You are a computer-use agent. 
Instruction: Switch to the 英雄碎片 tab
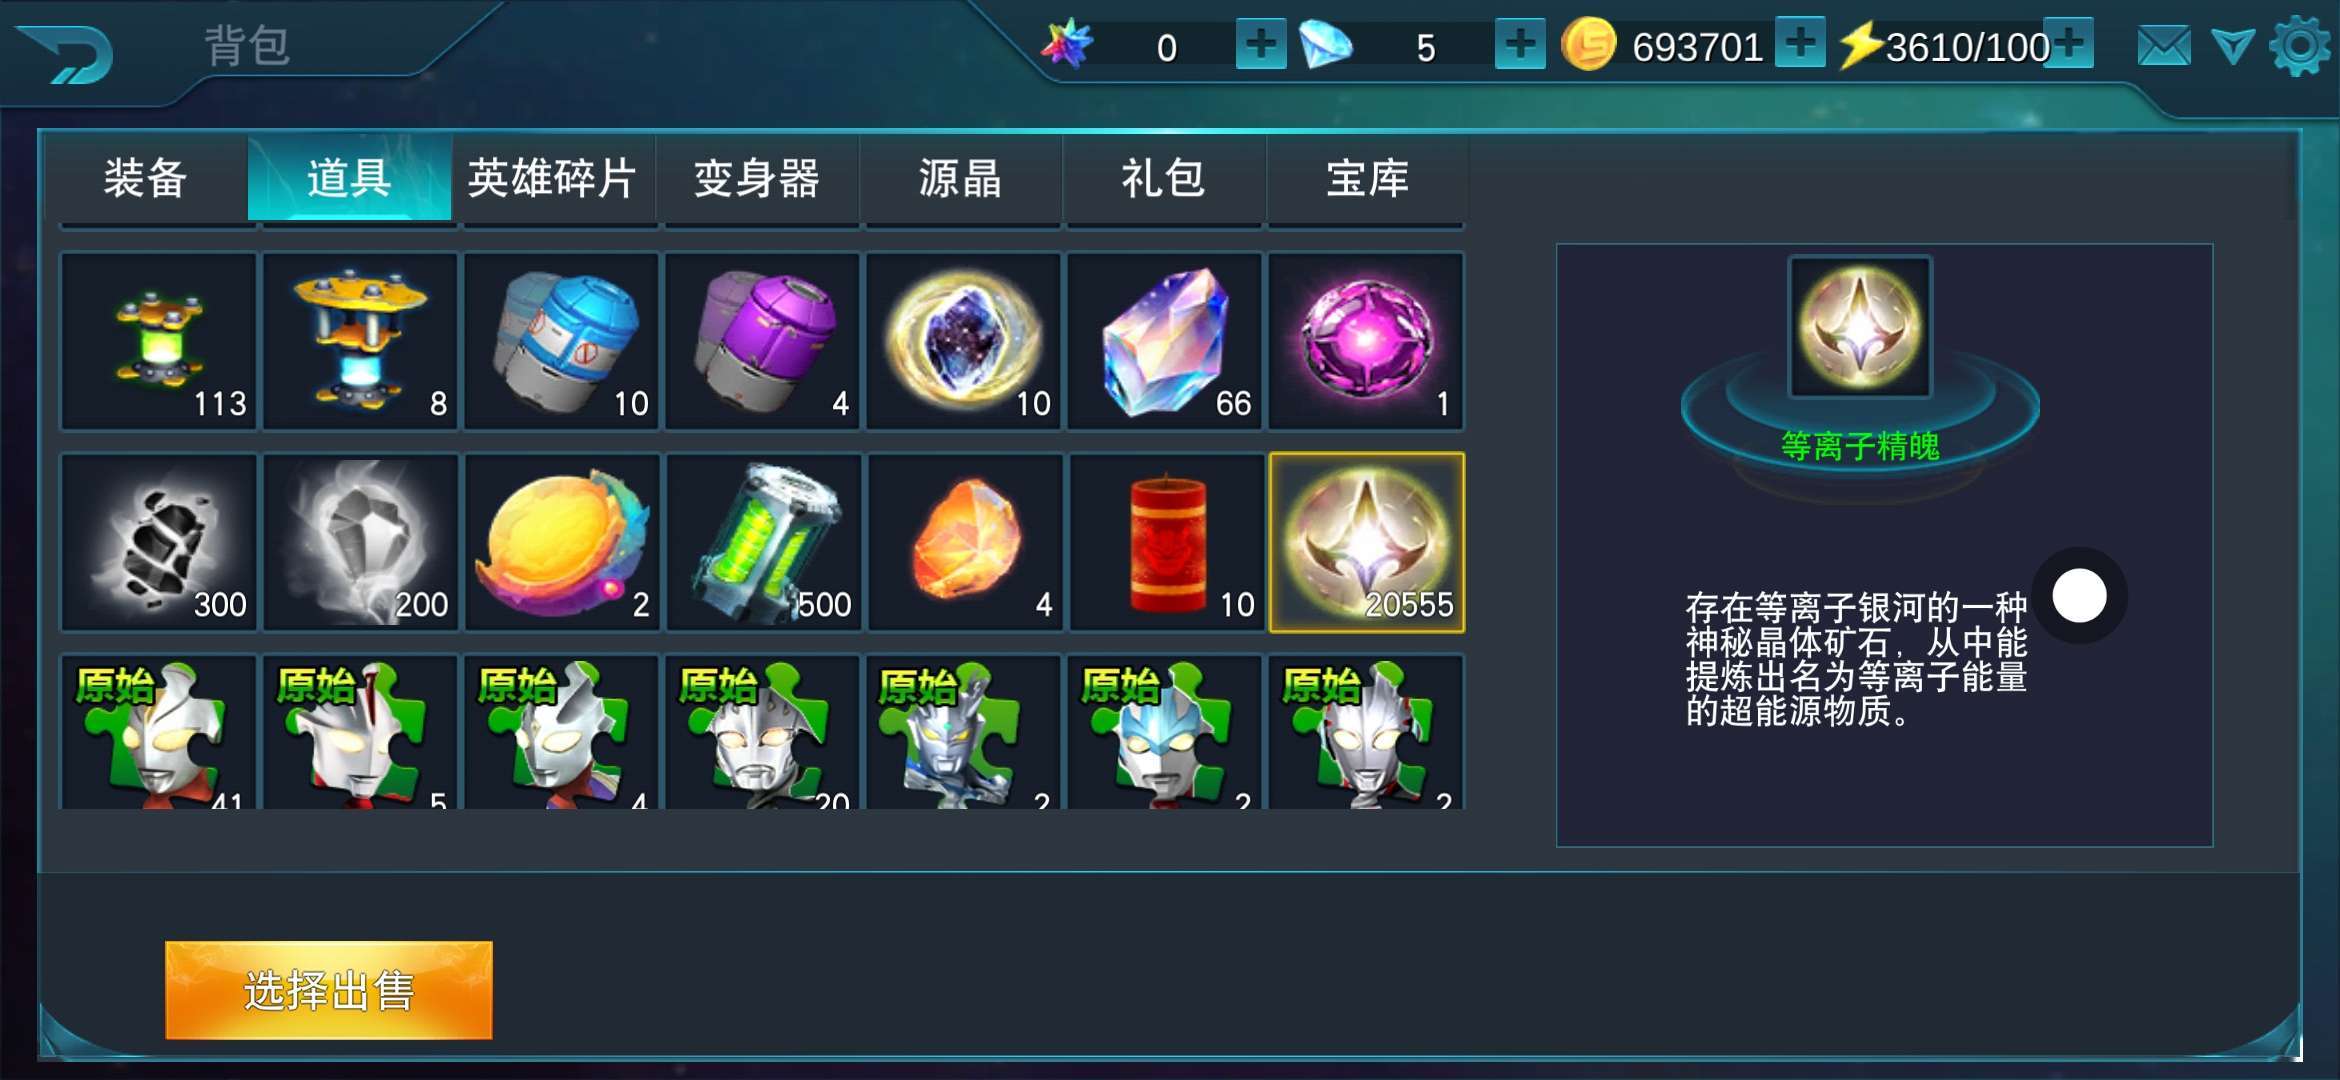pos(553,178)
